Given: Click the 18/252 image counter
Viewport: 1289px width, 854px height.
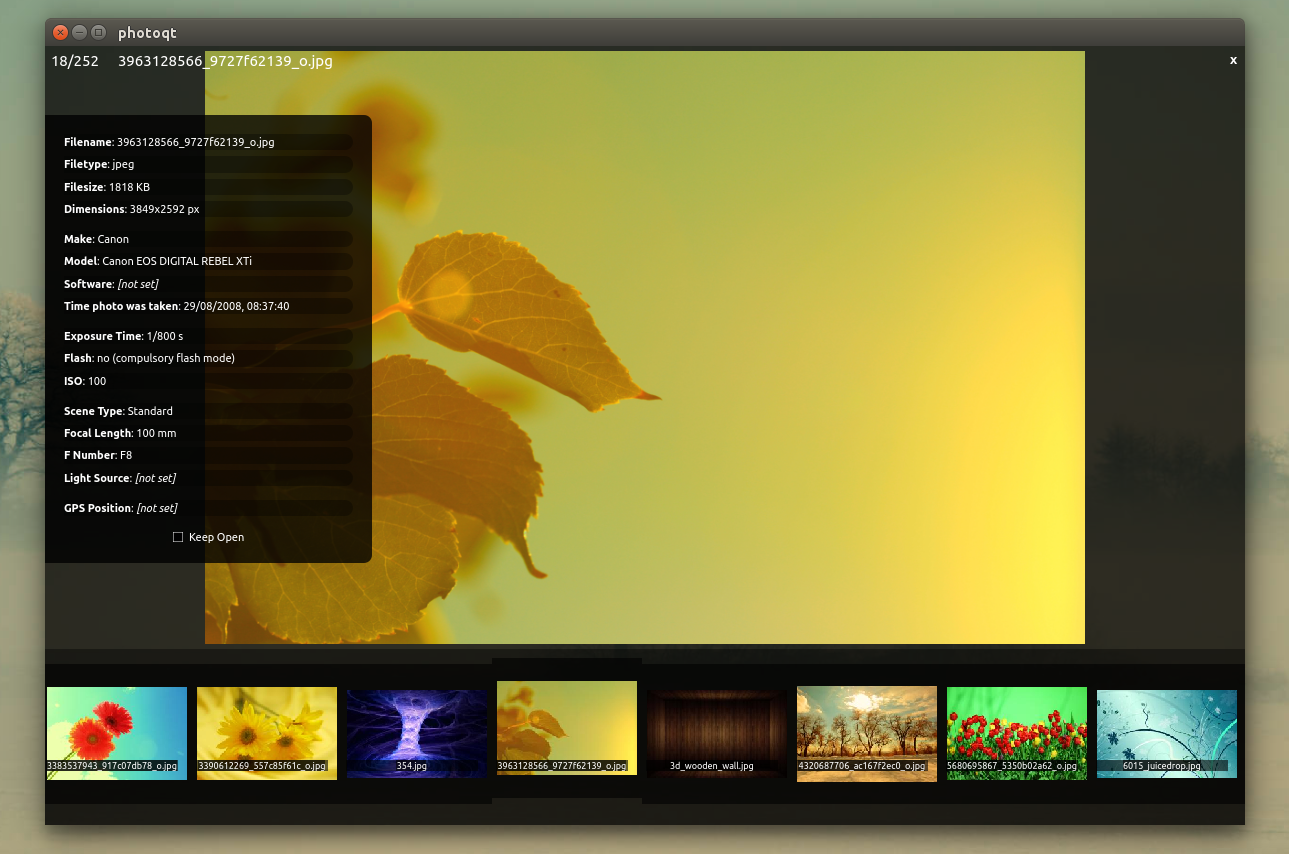Looking at the screenshot, I should 75,61.
